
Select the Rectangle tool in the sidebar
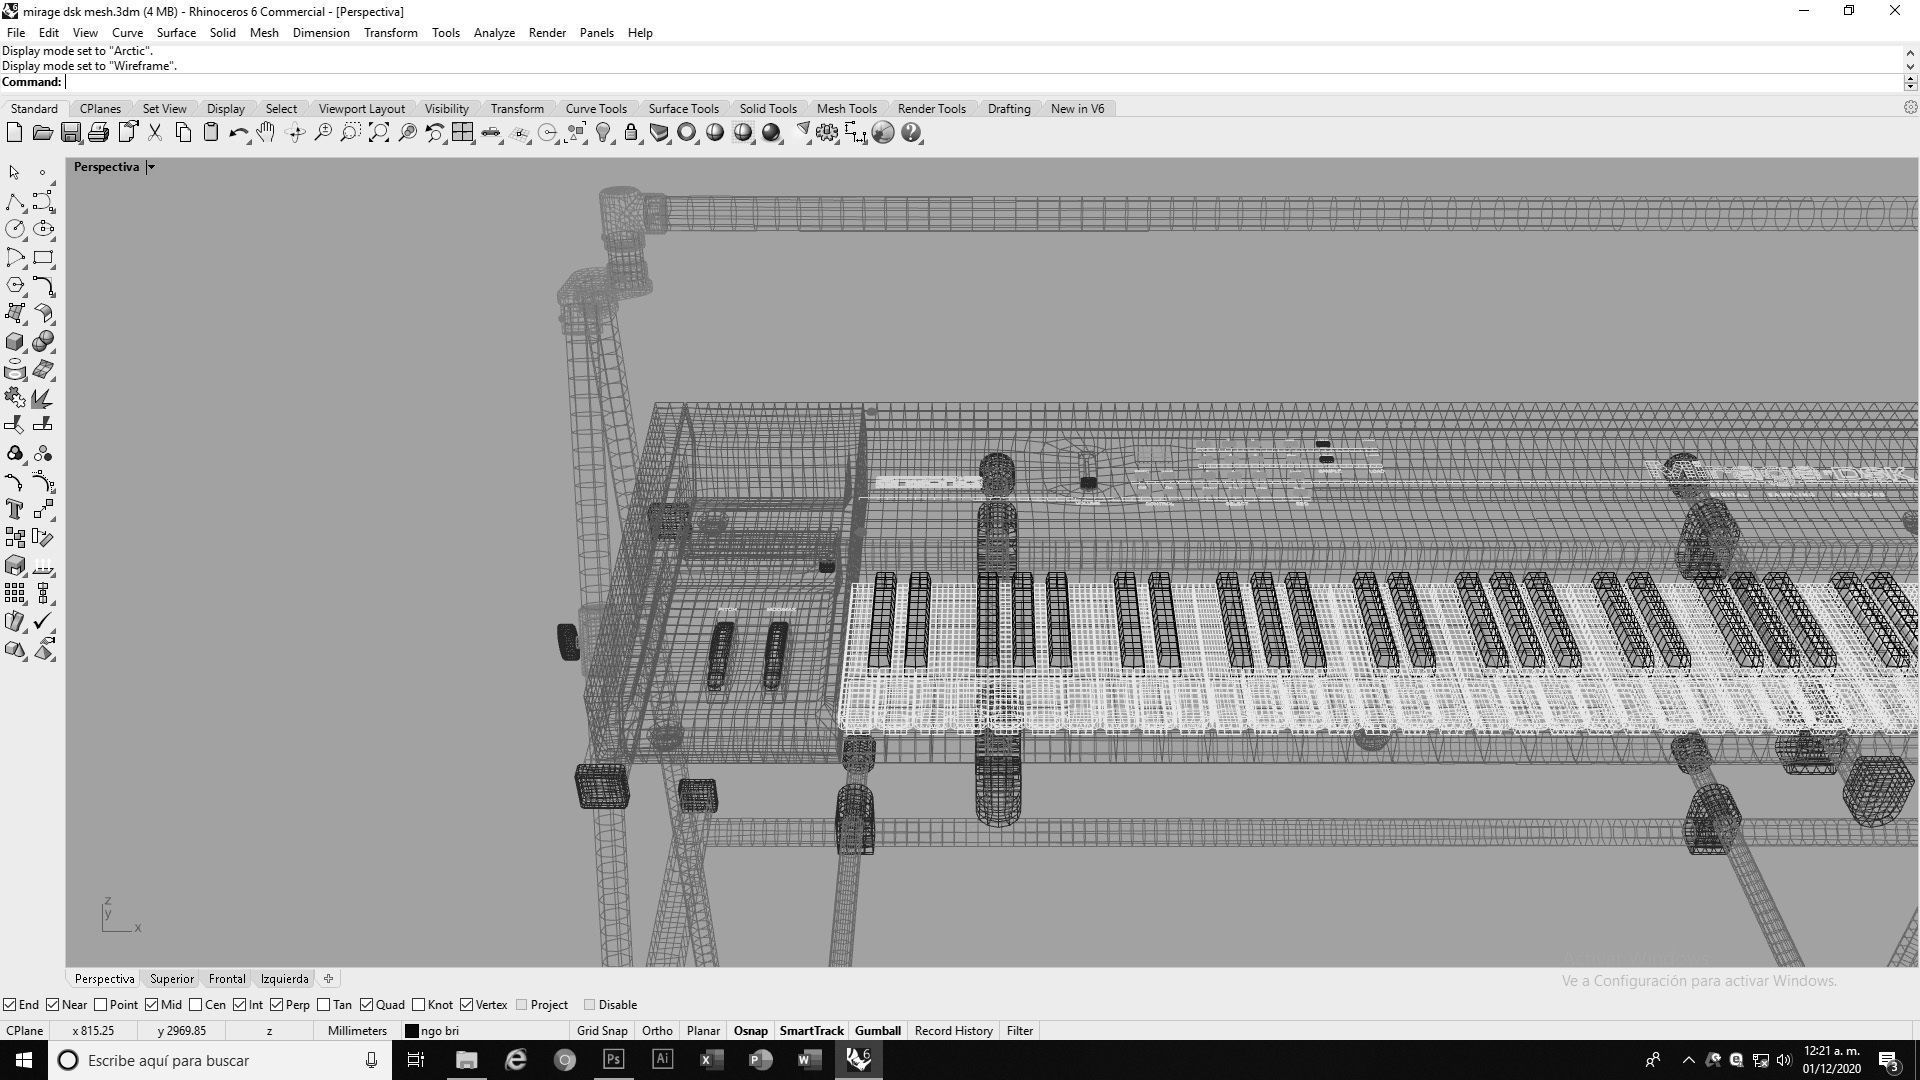43,257
